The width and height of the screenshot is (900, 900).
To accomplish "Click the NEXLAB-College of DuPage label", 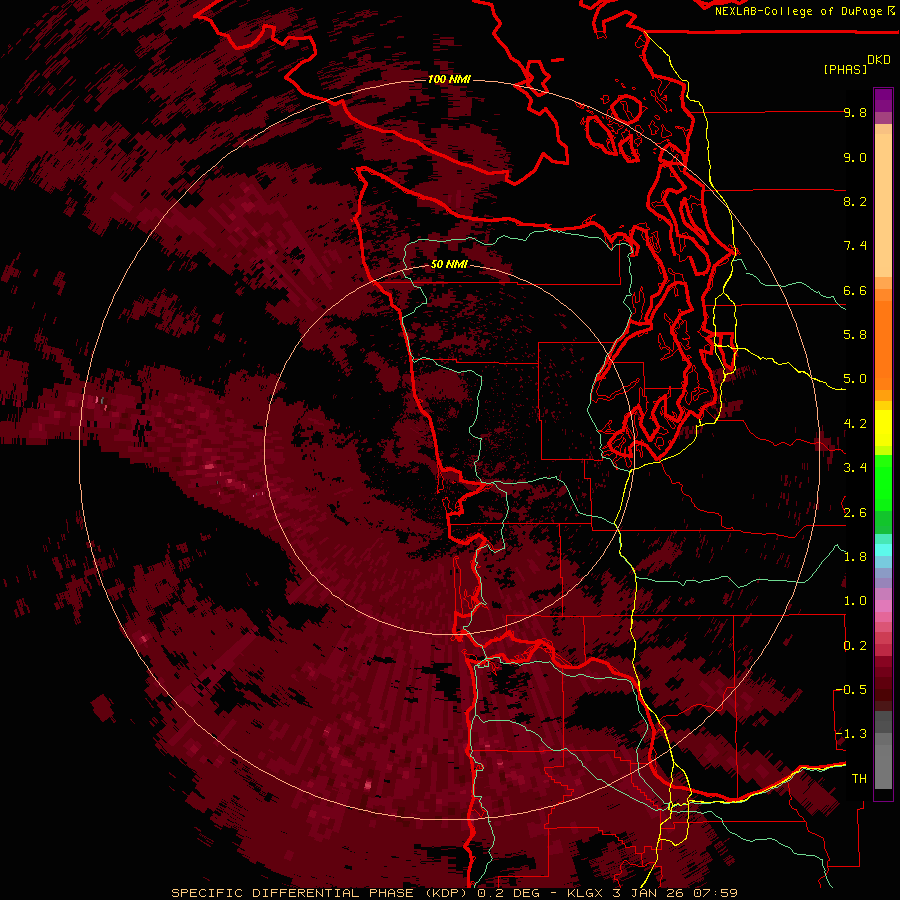I will pyautogui.click(x=799, y=11).
